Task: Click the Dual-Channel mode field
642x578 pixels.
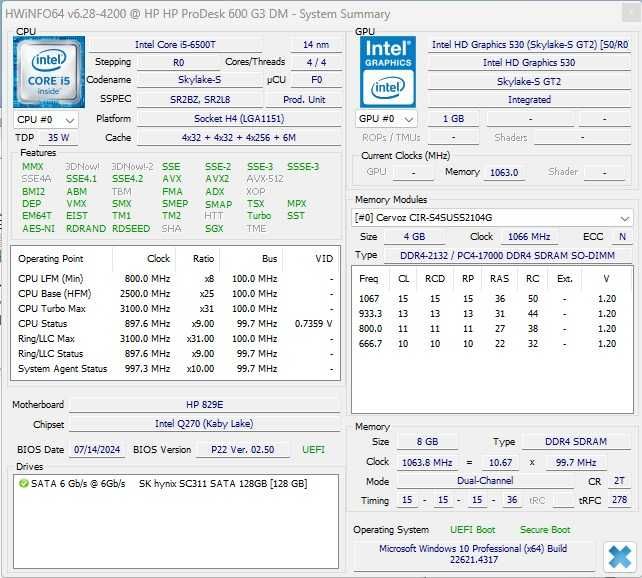Action: tap(485, 481)
